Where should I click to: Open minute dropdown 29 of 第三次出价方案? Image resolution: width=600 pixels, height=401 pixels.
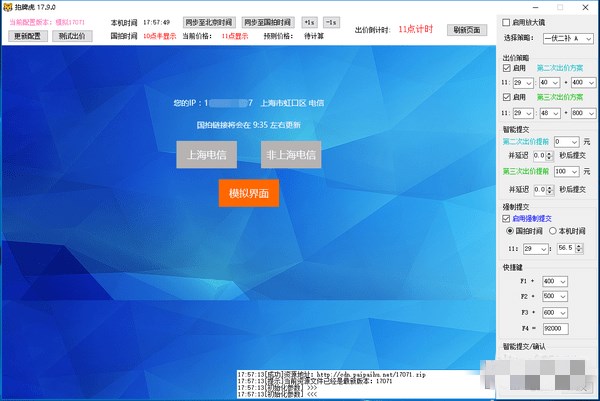click(523, 113)
